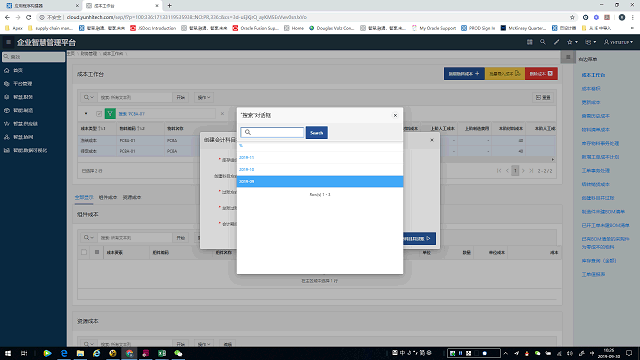The height and width of the screenshot is (360, 640).
Task: Click the reset button on cost grid
Action: 543,98
